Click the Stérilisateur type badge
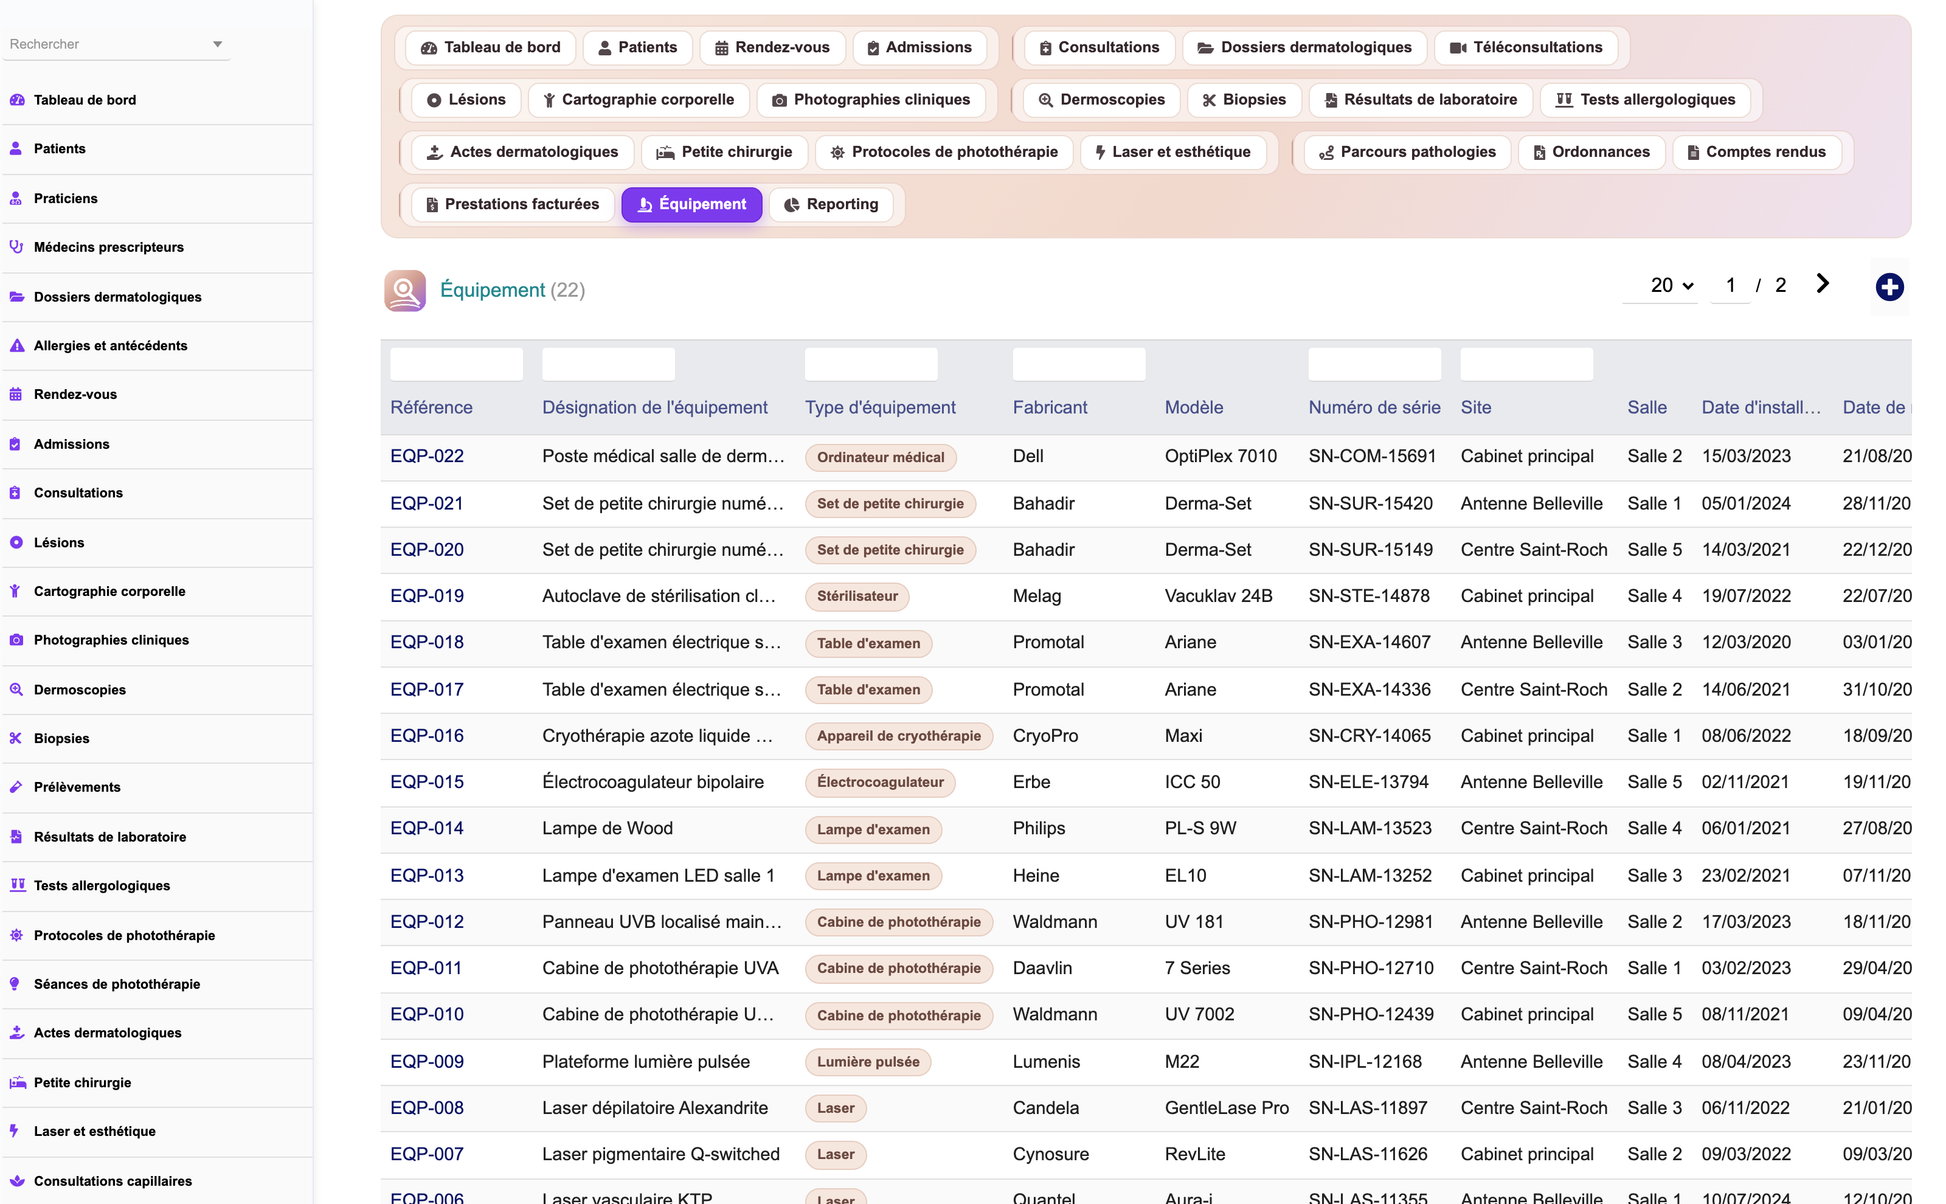The height and width of the screenshot is (1204, 1946). pos(857,597)
